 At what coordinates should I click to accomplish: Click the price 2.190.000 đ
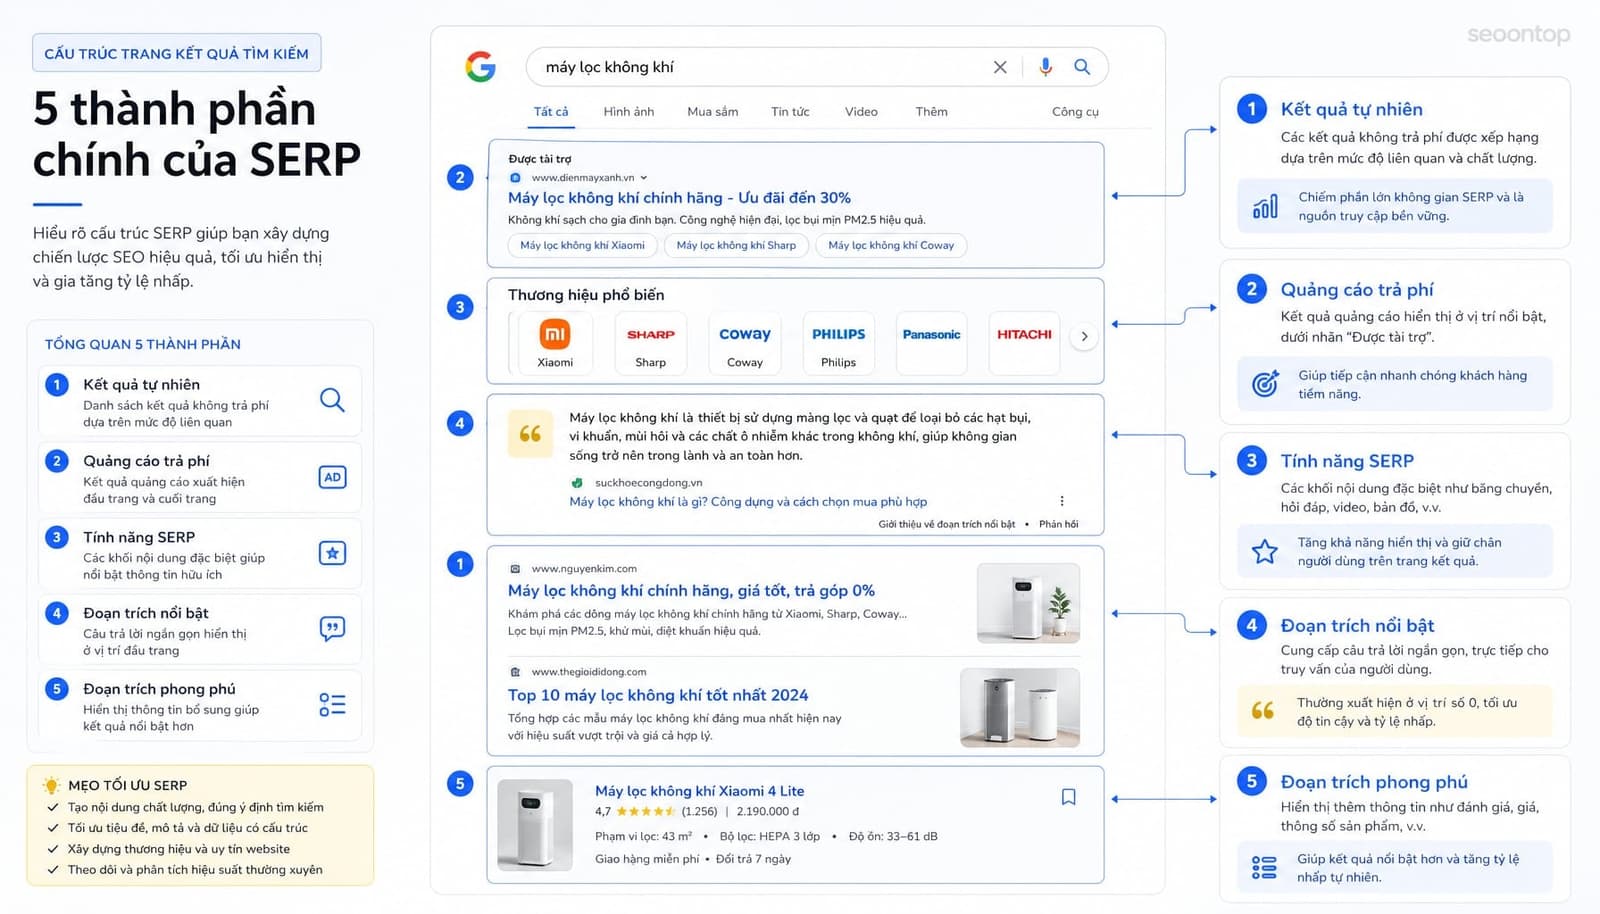click(768, 812)
